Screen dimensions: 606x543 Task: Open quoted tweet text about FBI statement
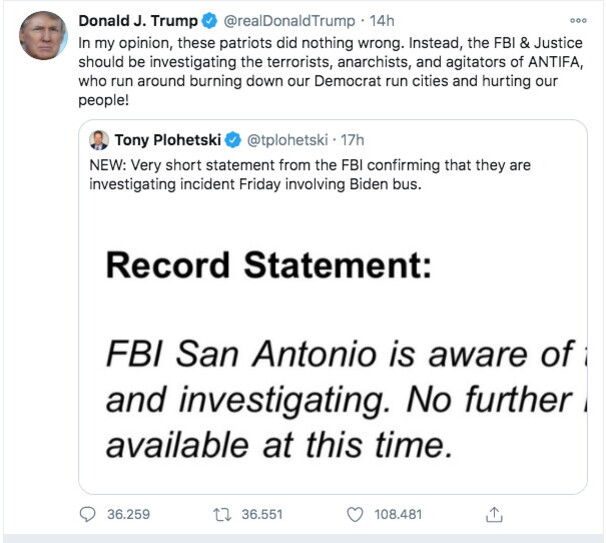[x=300, y=174]
